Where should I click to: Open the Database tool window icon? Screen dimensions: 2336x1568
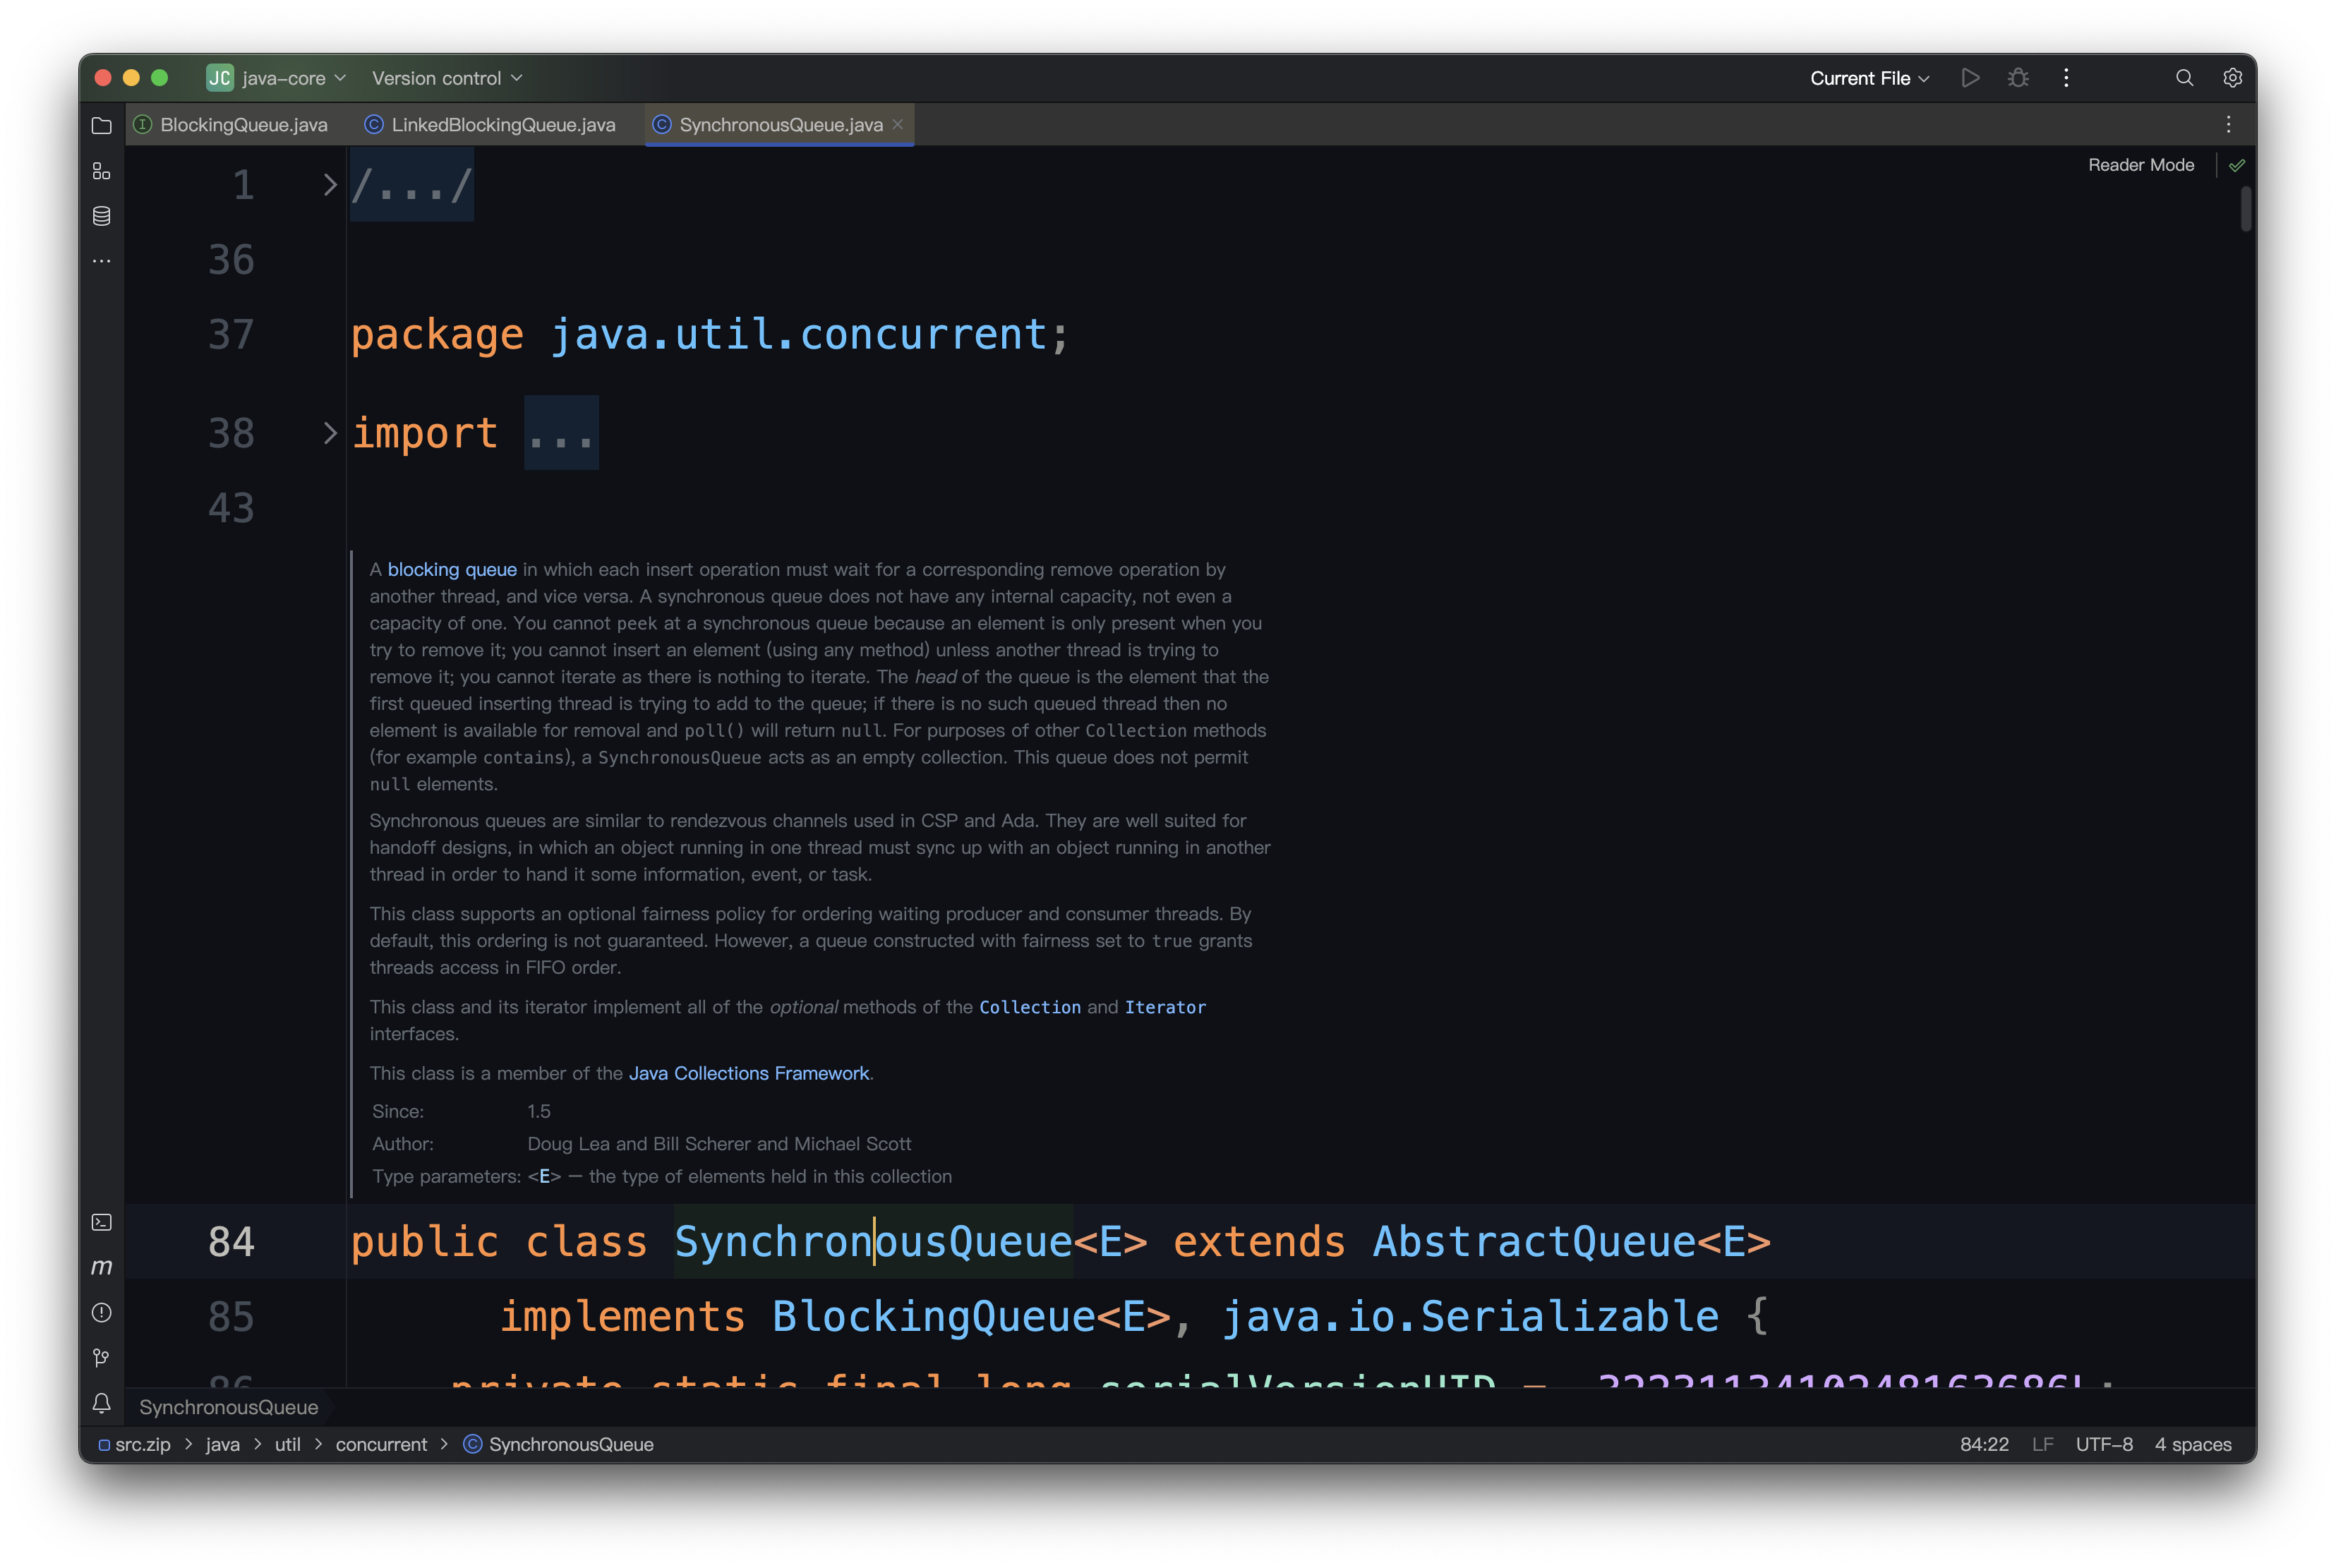(x=101, y=216)
